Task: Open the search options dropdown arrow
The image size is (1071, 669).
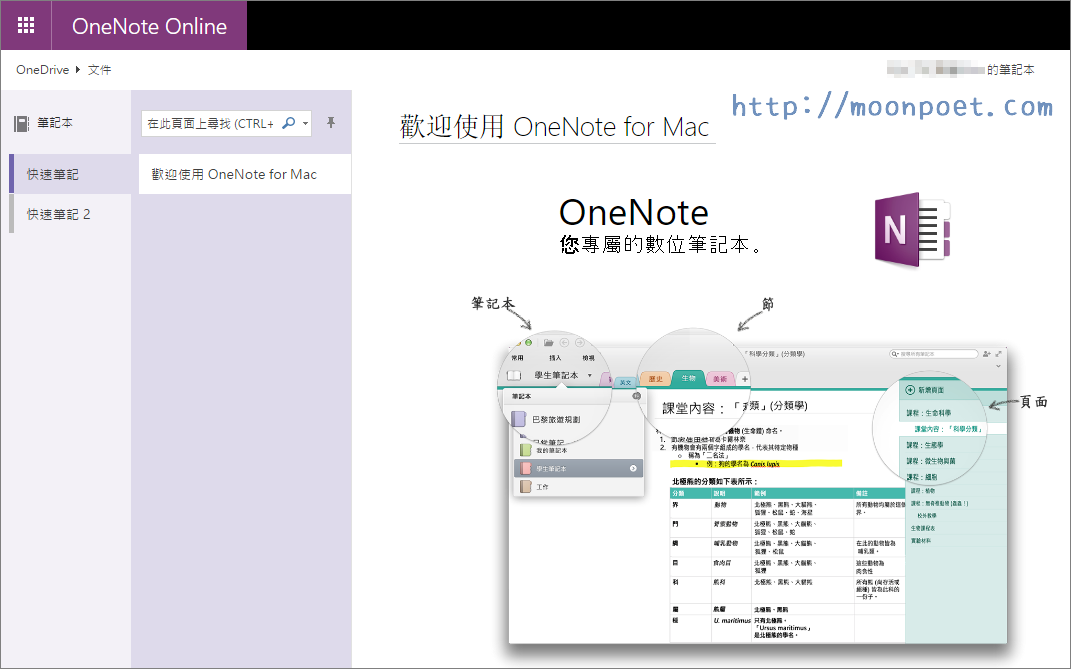Action: [305, 123]
